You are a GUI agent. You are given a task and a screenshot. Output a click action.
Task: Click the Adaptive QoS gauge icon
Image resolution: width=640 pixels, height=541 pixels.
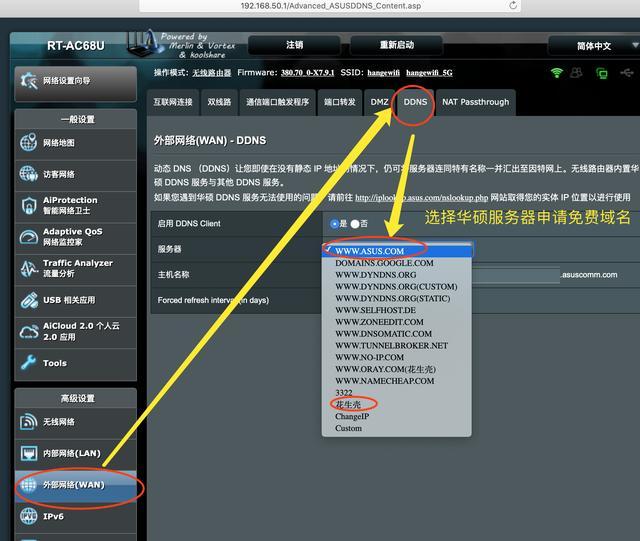point(29,237)
